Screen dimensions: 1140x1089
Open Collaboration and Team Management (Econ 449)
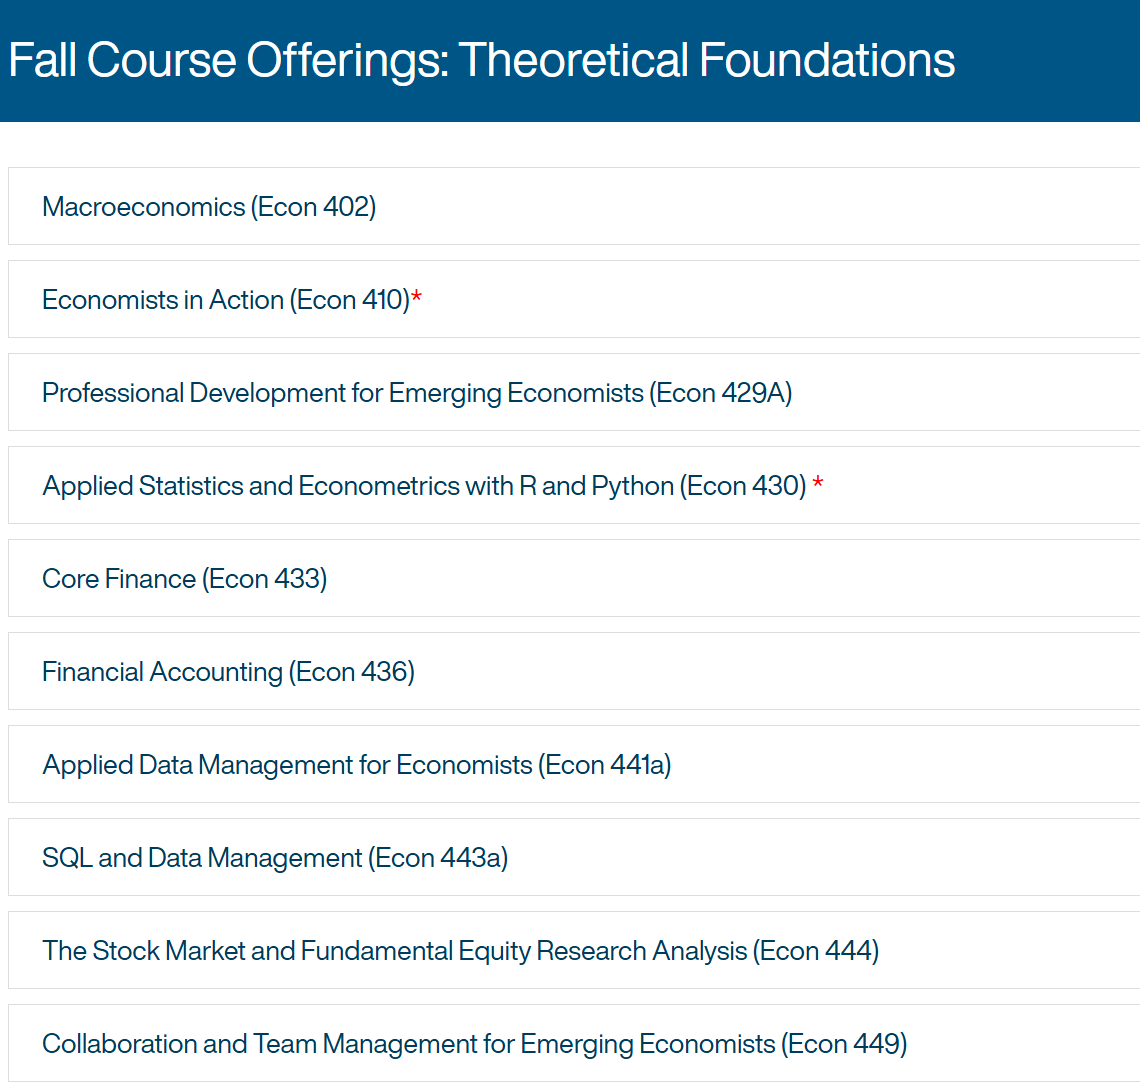click(574, 1044)
